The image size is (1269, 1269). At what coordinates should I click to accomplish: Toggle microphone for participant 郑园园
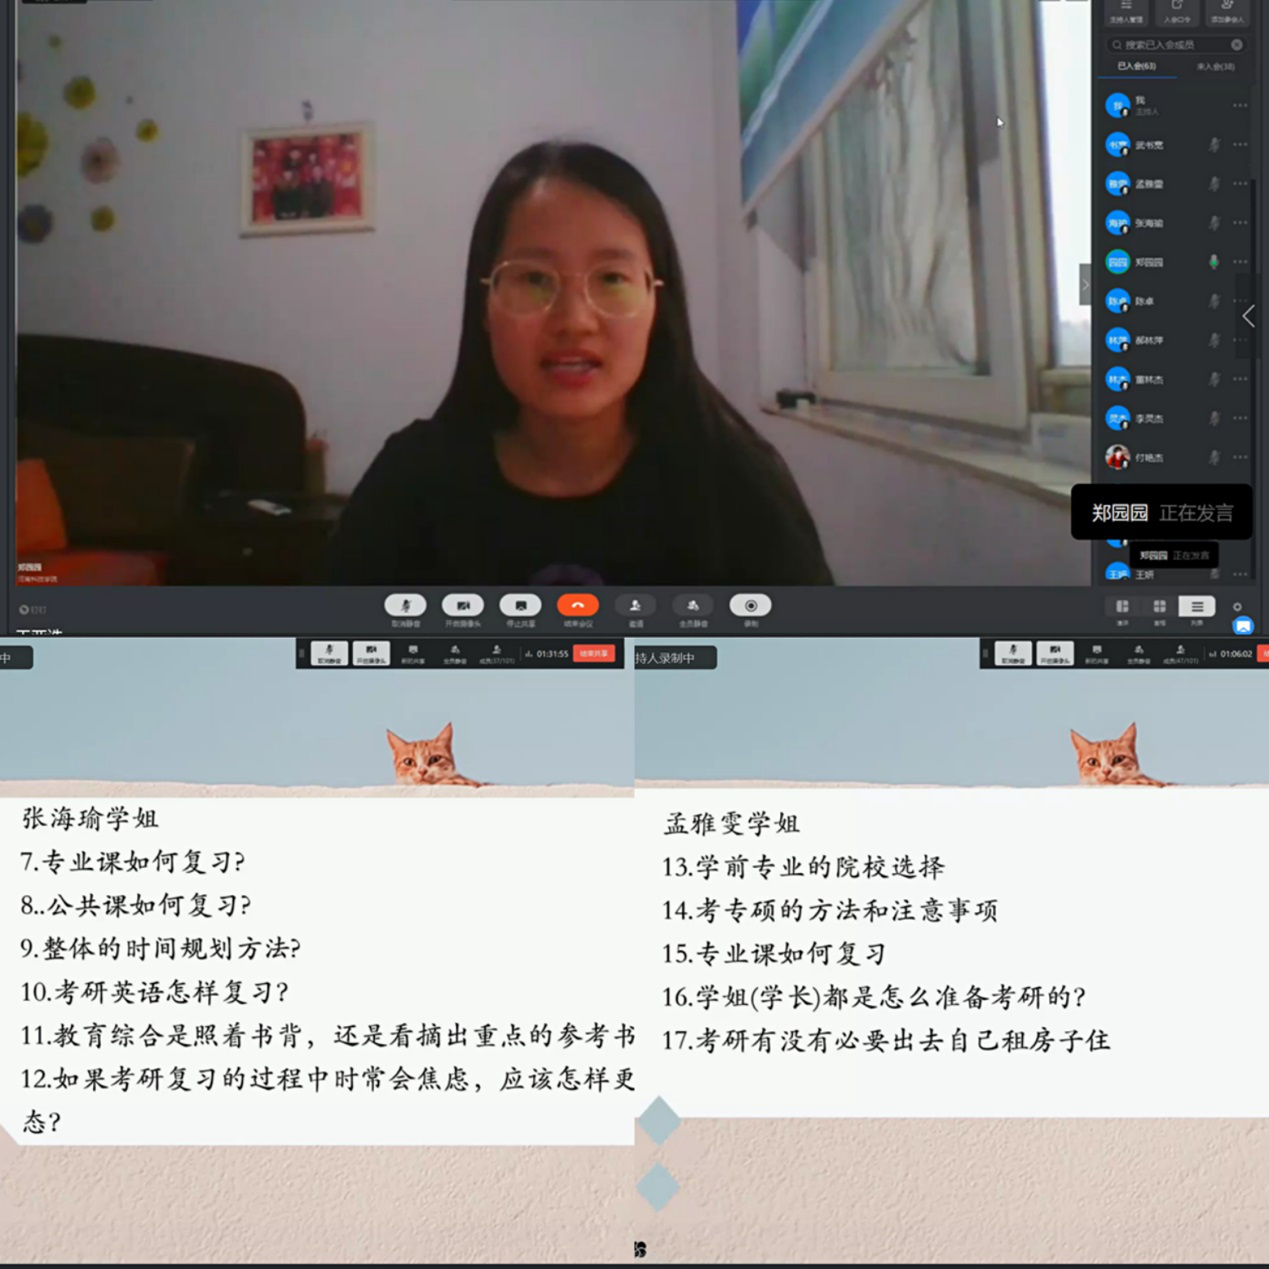pos(1213,262)
